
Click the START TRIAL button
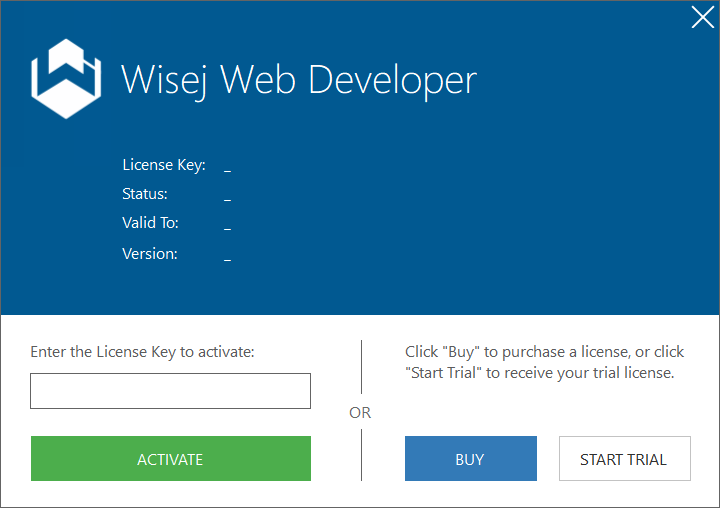624,458
